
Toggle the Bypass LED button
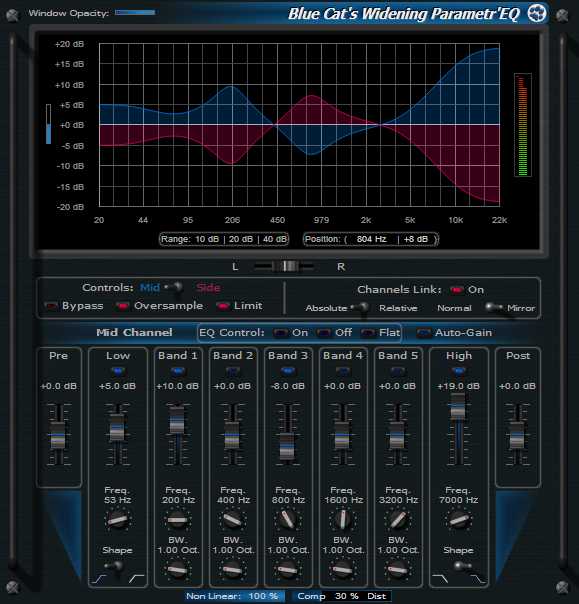51,306
